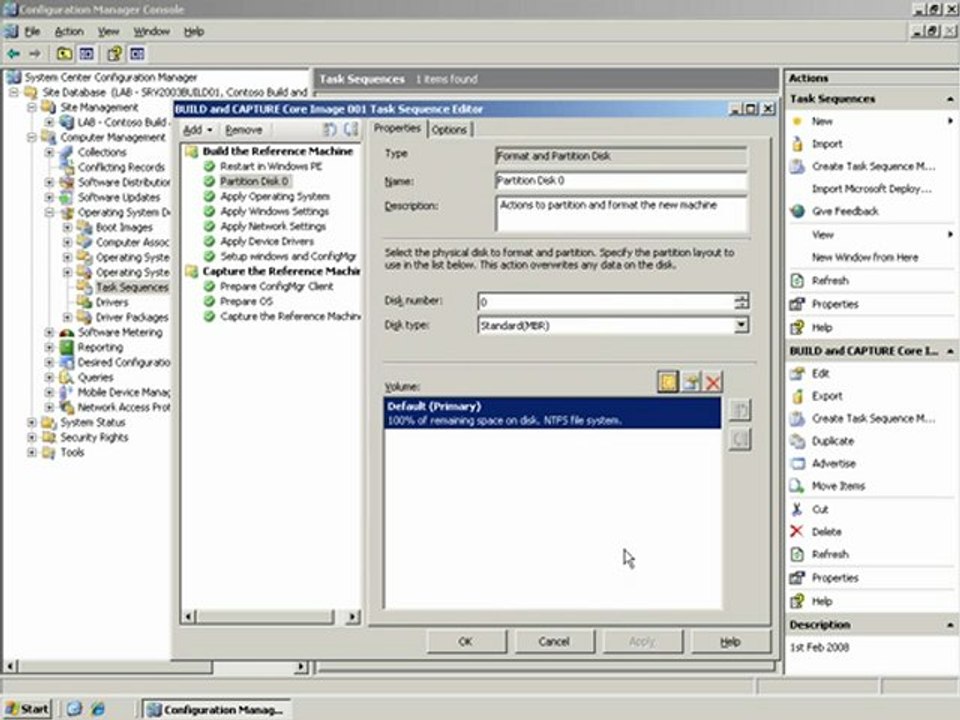960x720 pixels.
Task: Open the Disk type dropdown
Action: coord(741,325)
